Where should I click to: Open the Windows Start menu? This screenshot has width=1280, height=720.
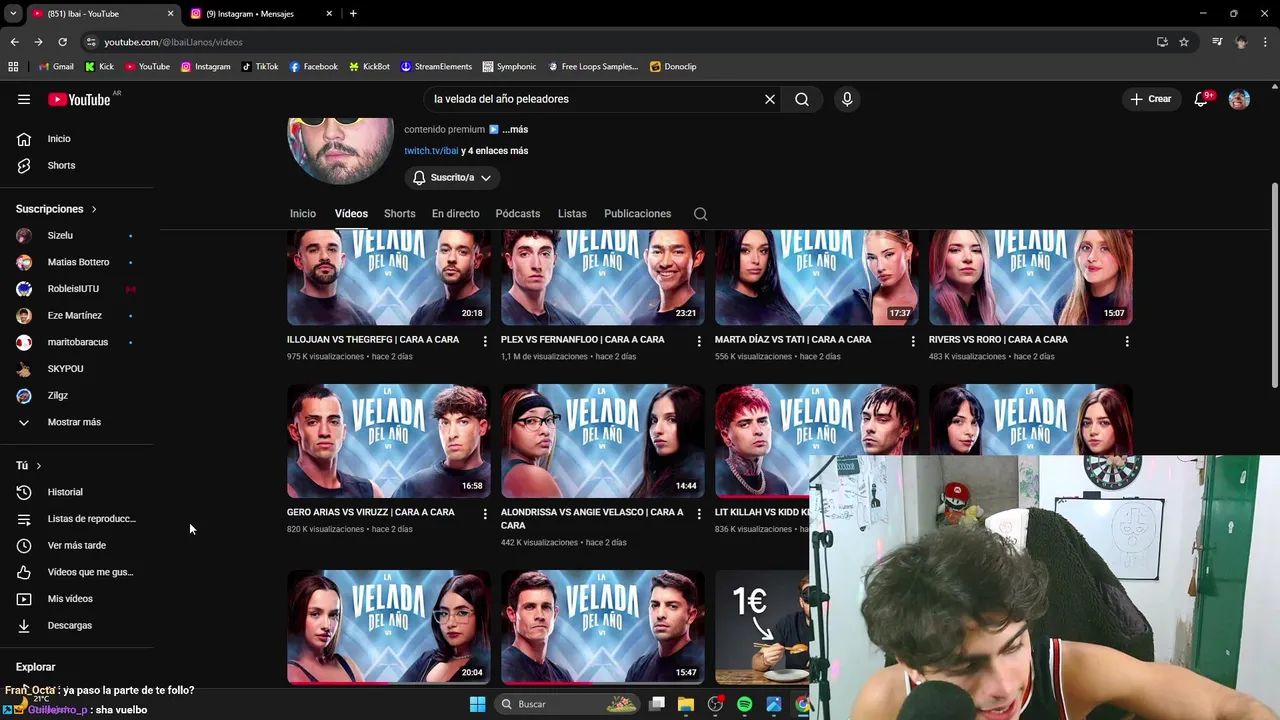477,704
